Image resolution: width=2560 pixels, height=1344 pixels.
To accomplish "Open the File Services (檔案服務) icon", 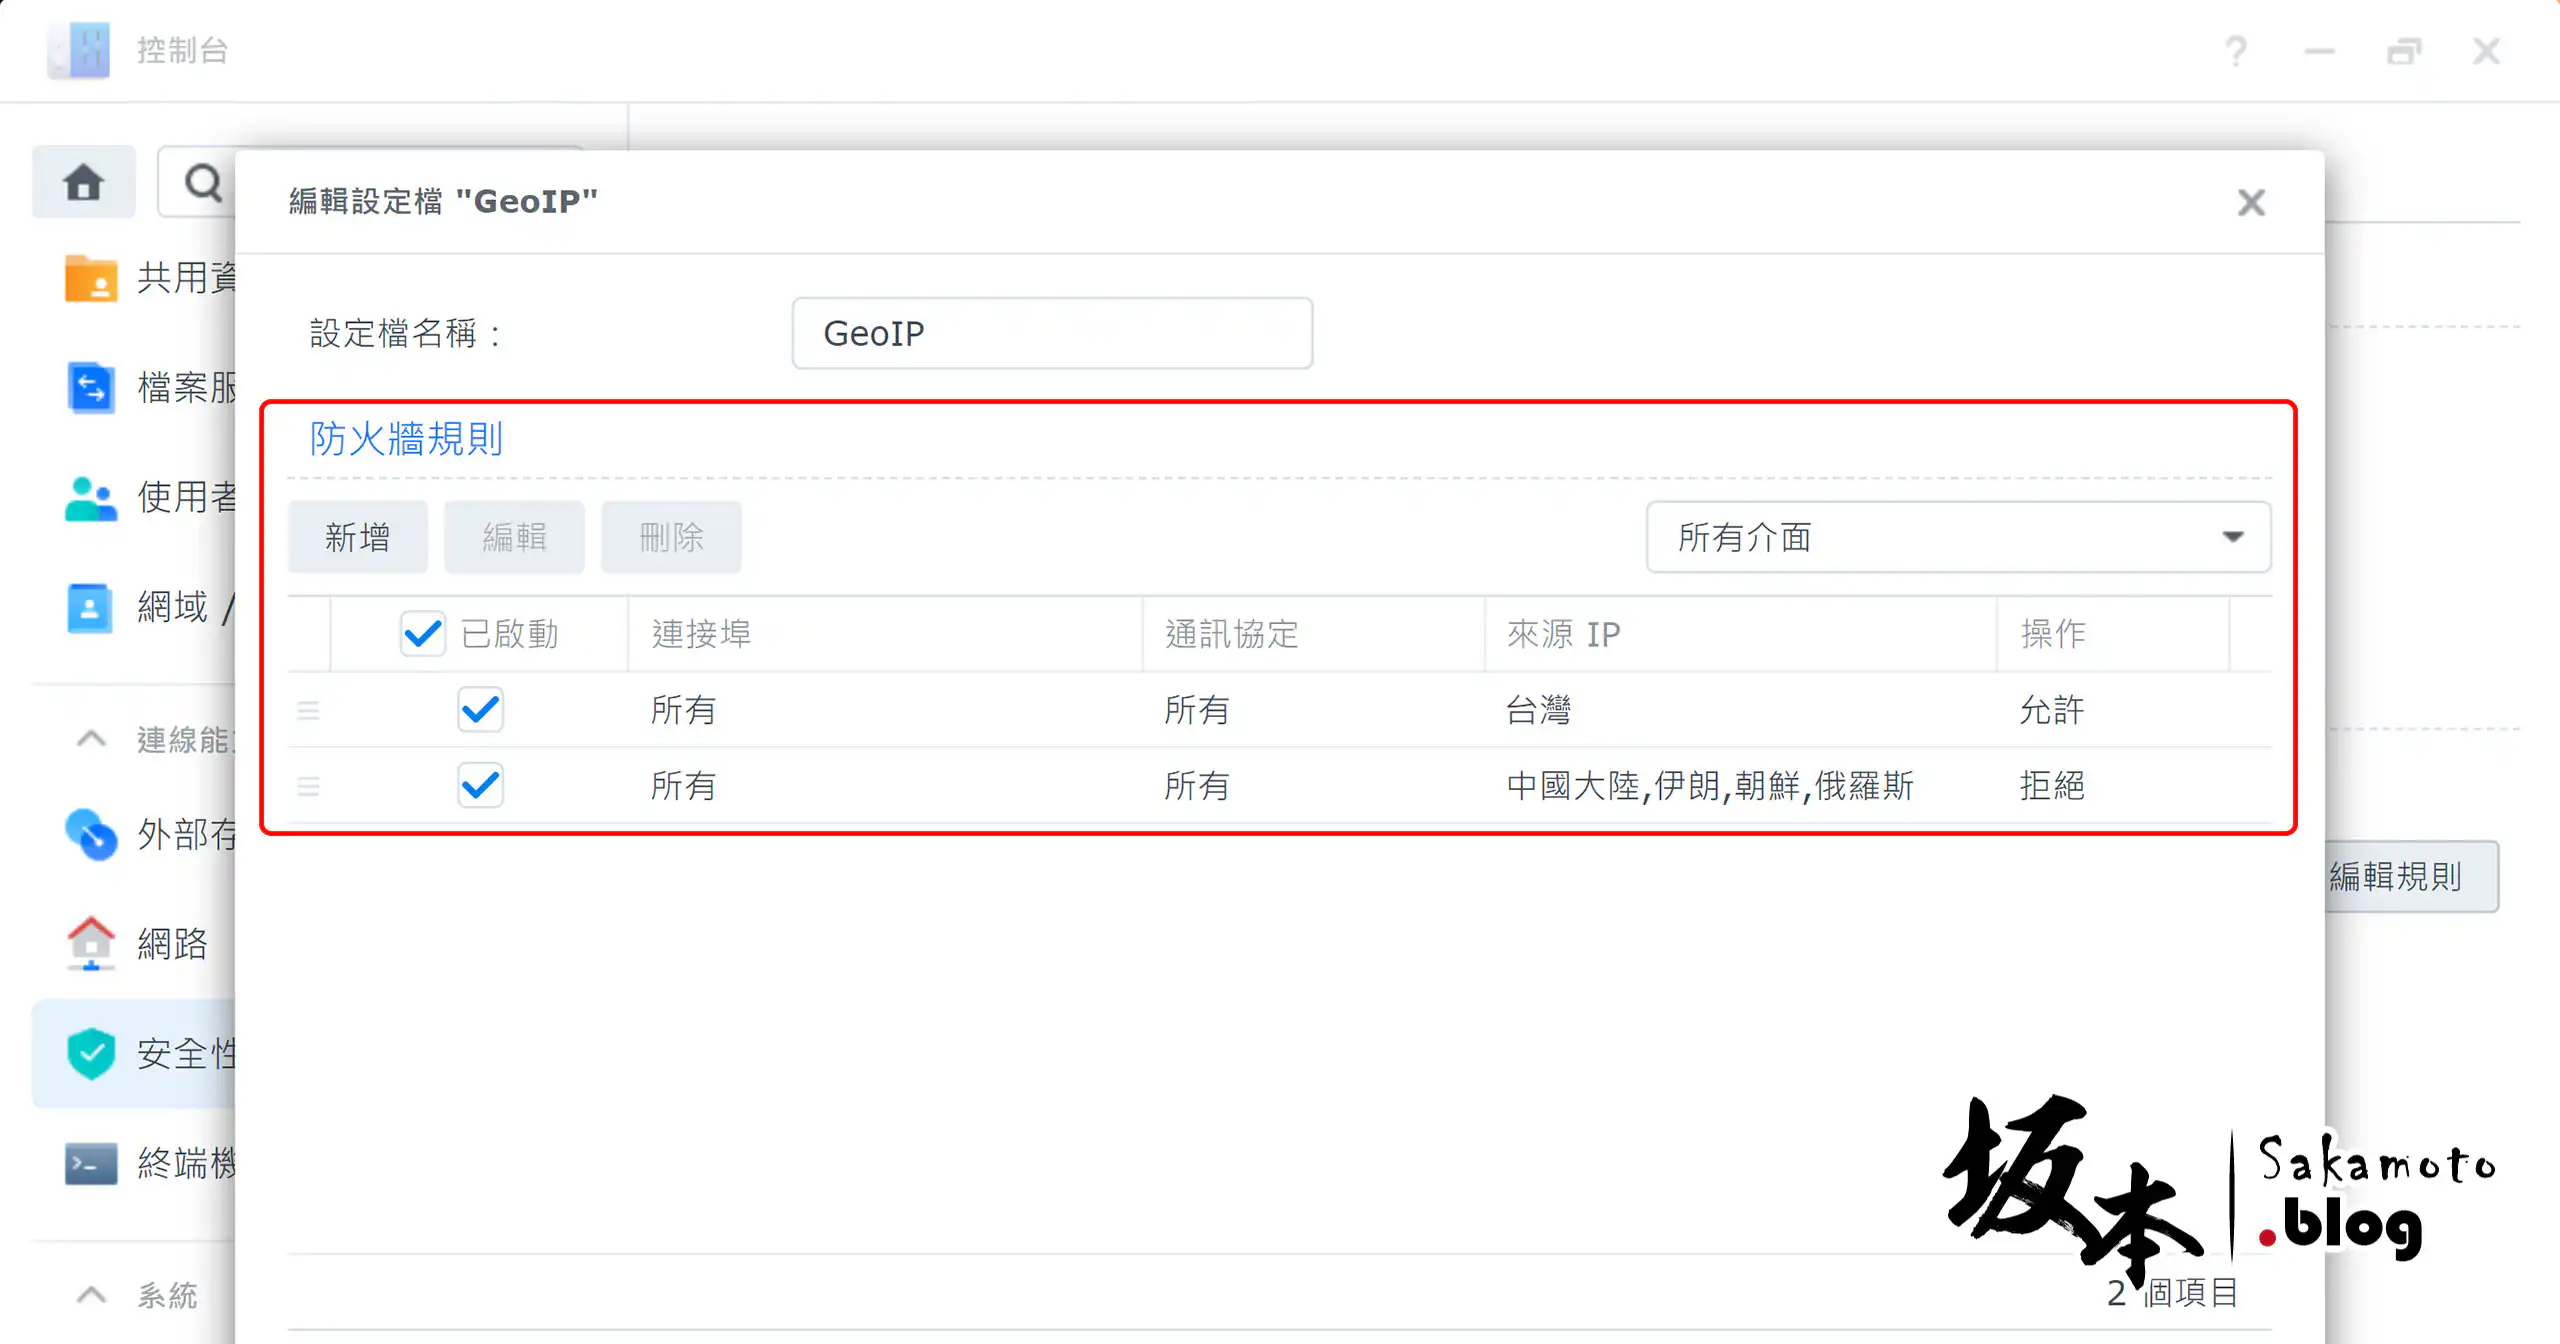I will click(90, 387).
